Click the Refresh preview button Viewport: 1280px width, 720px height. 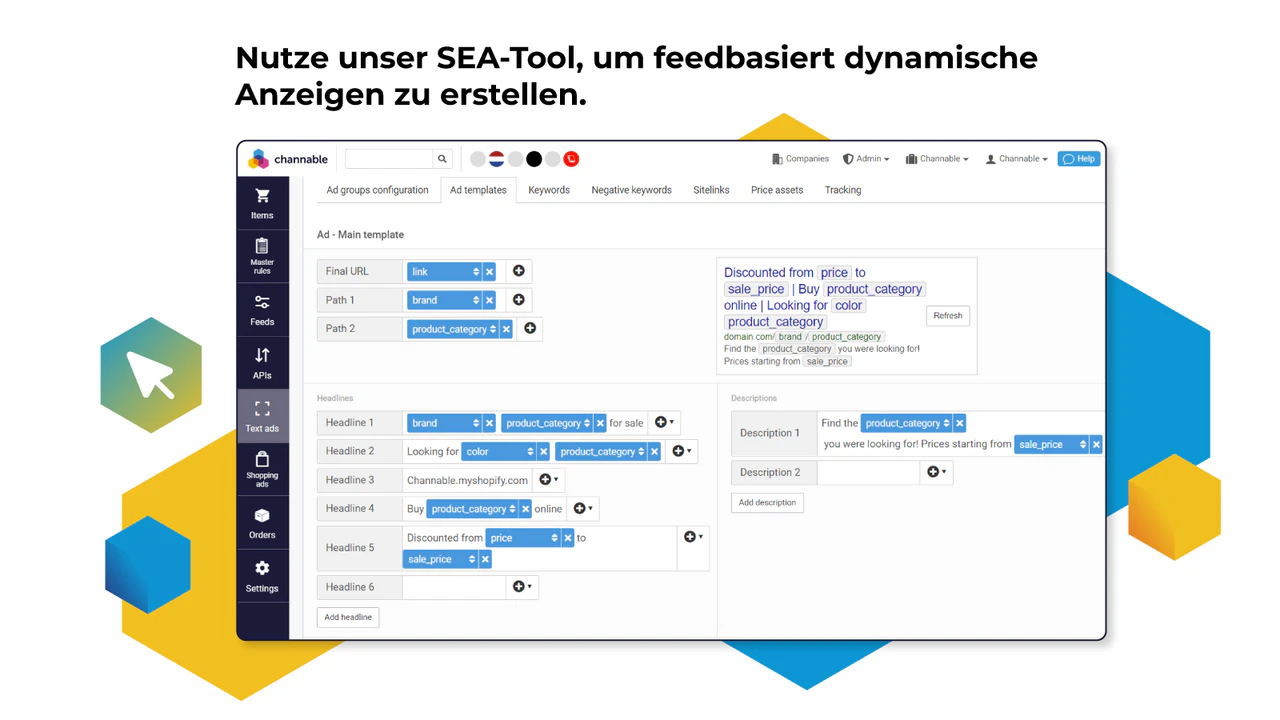[948, 316]
